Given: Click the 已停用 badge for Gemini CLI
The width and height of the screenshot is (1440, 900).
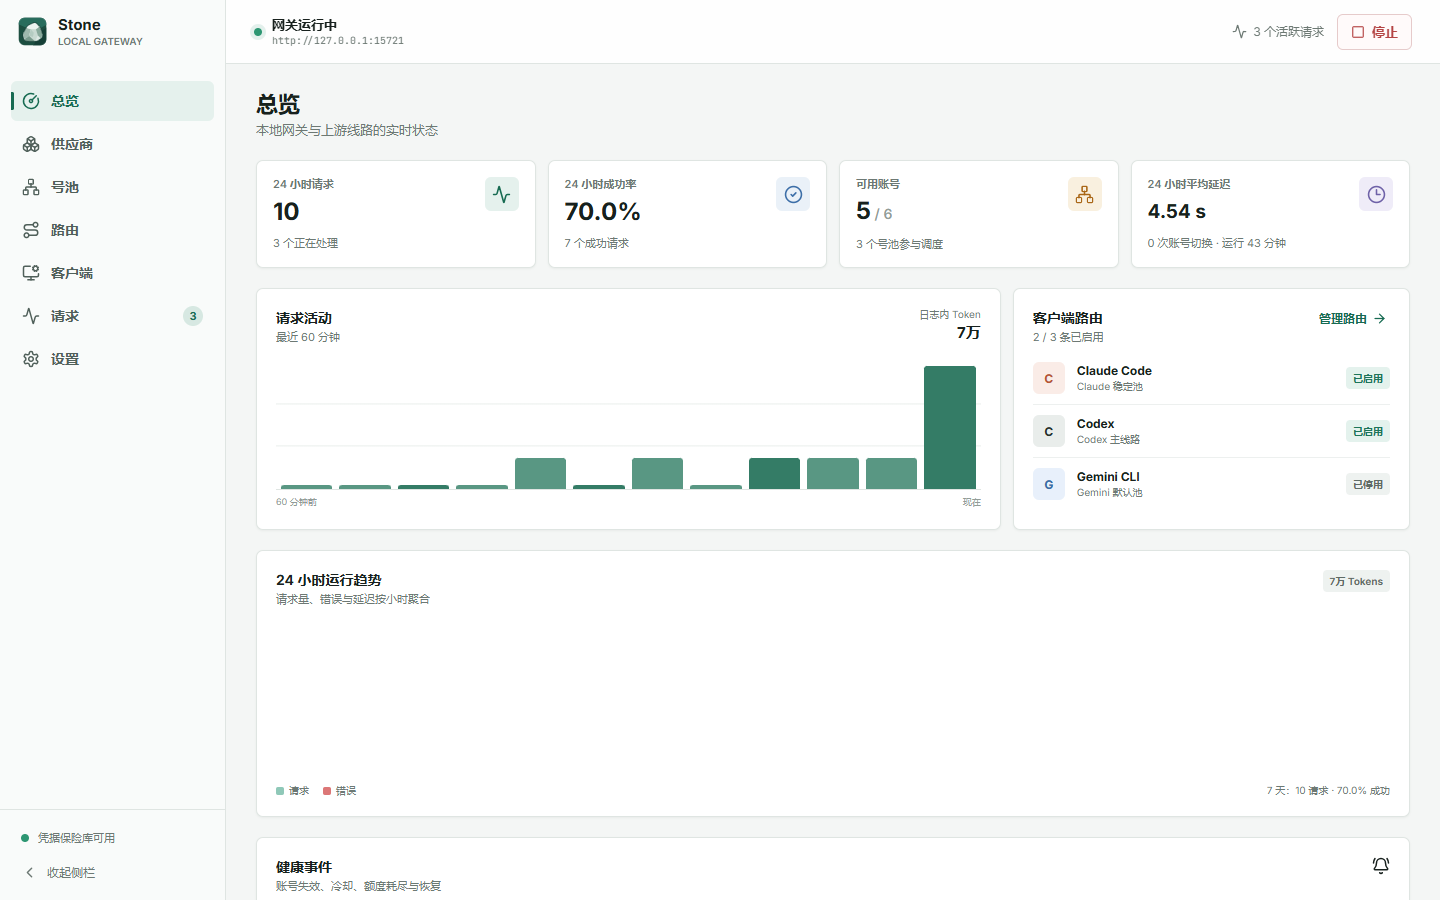Looking at the screenshot, I should click(x=1368, y=484).
